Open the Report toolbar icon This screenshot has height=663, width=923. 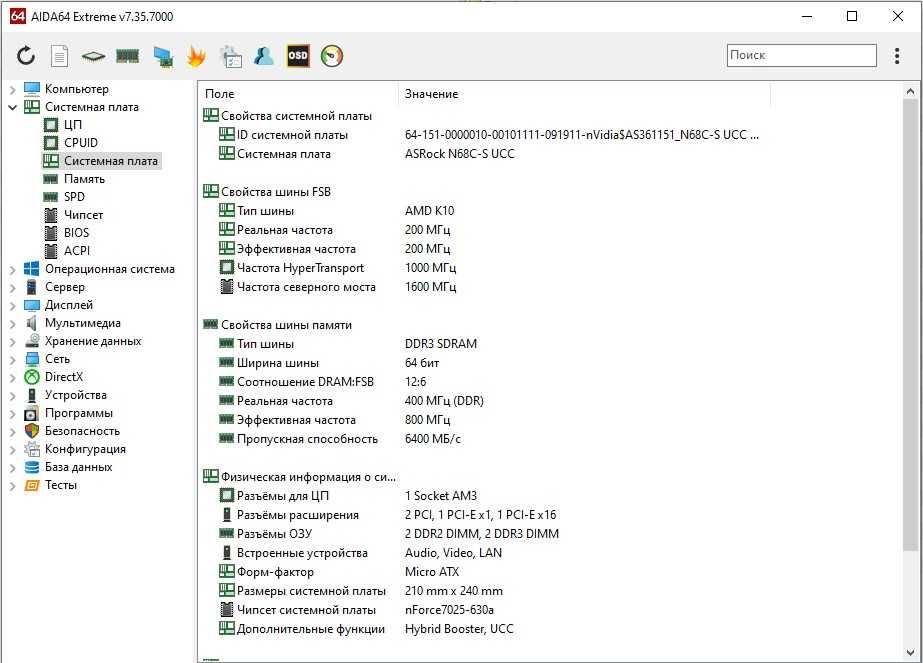(x=59, y=56)
